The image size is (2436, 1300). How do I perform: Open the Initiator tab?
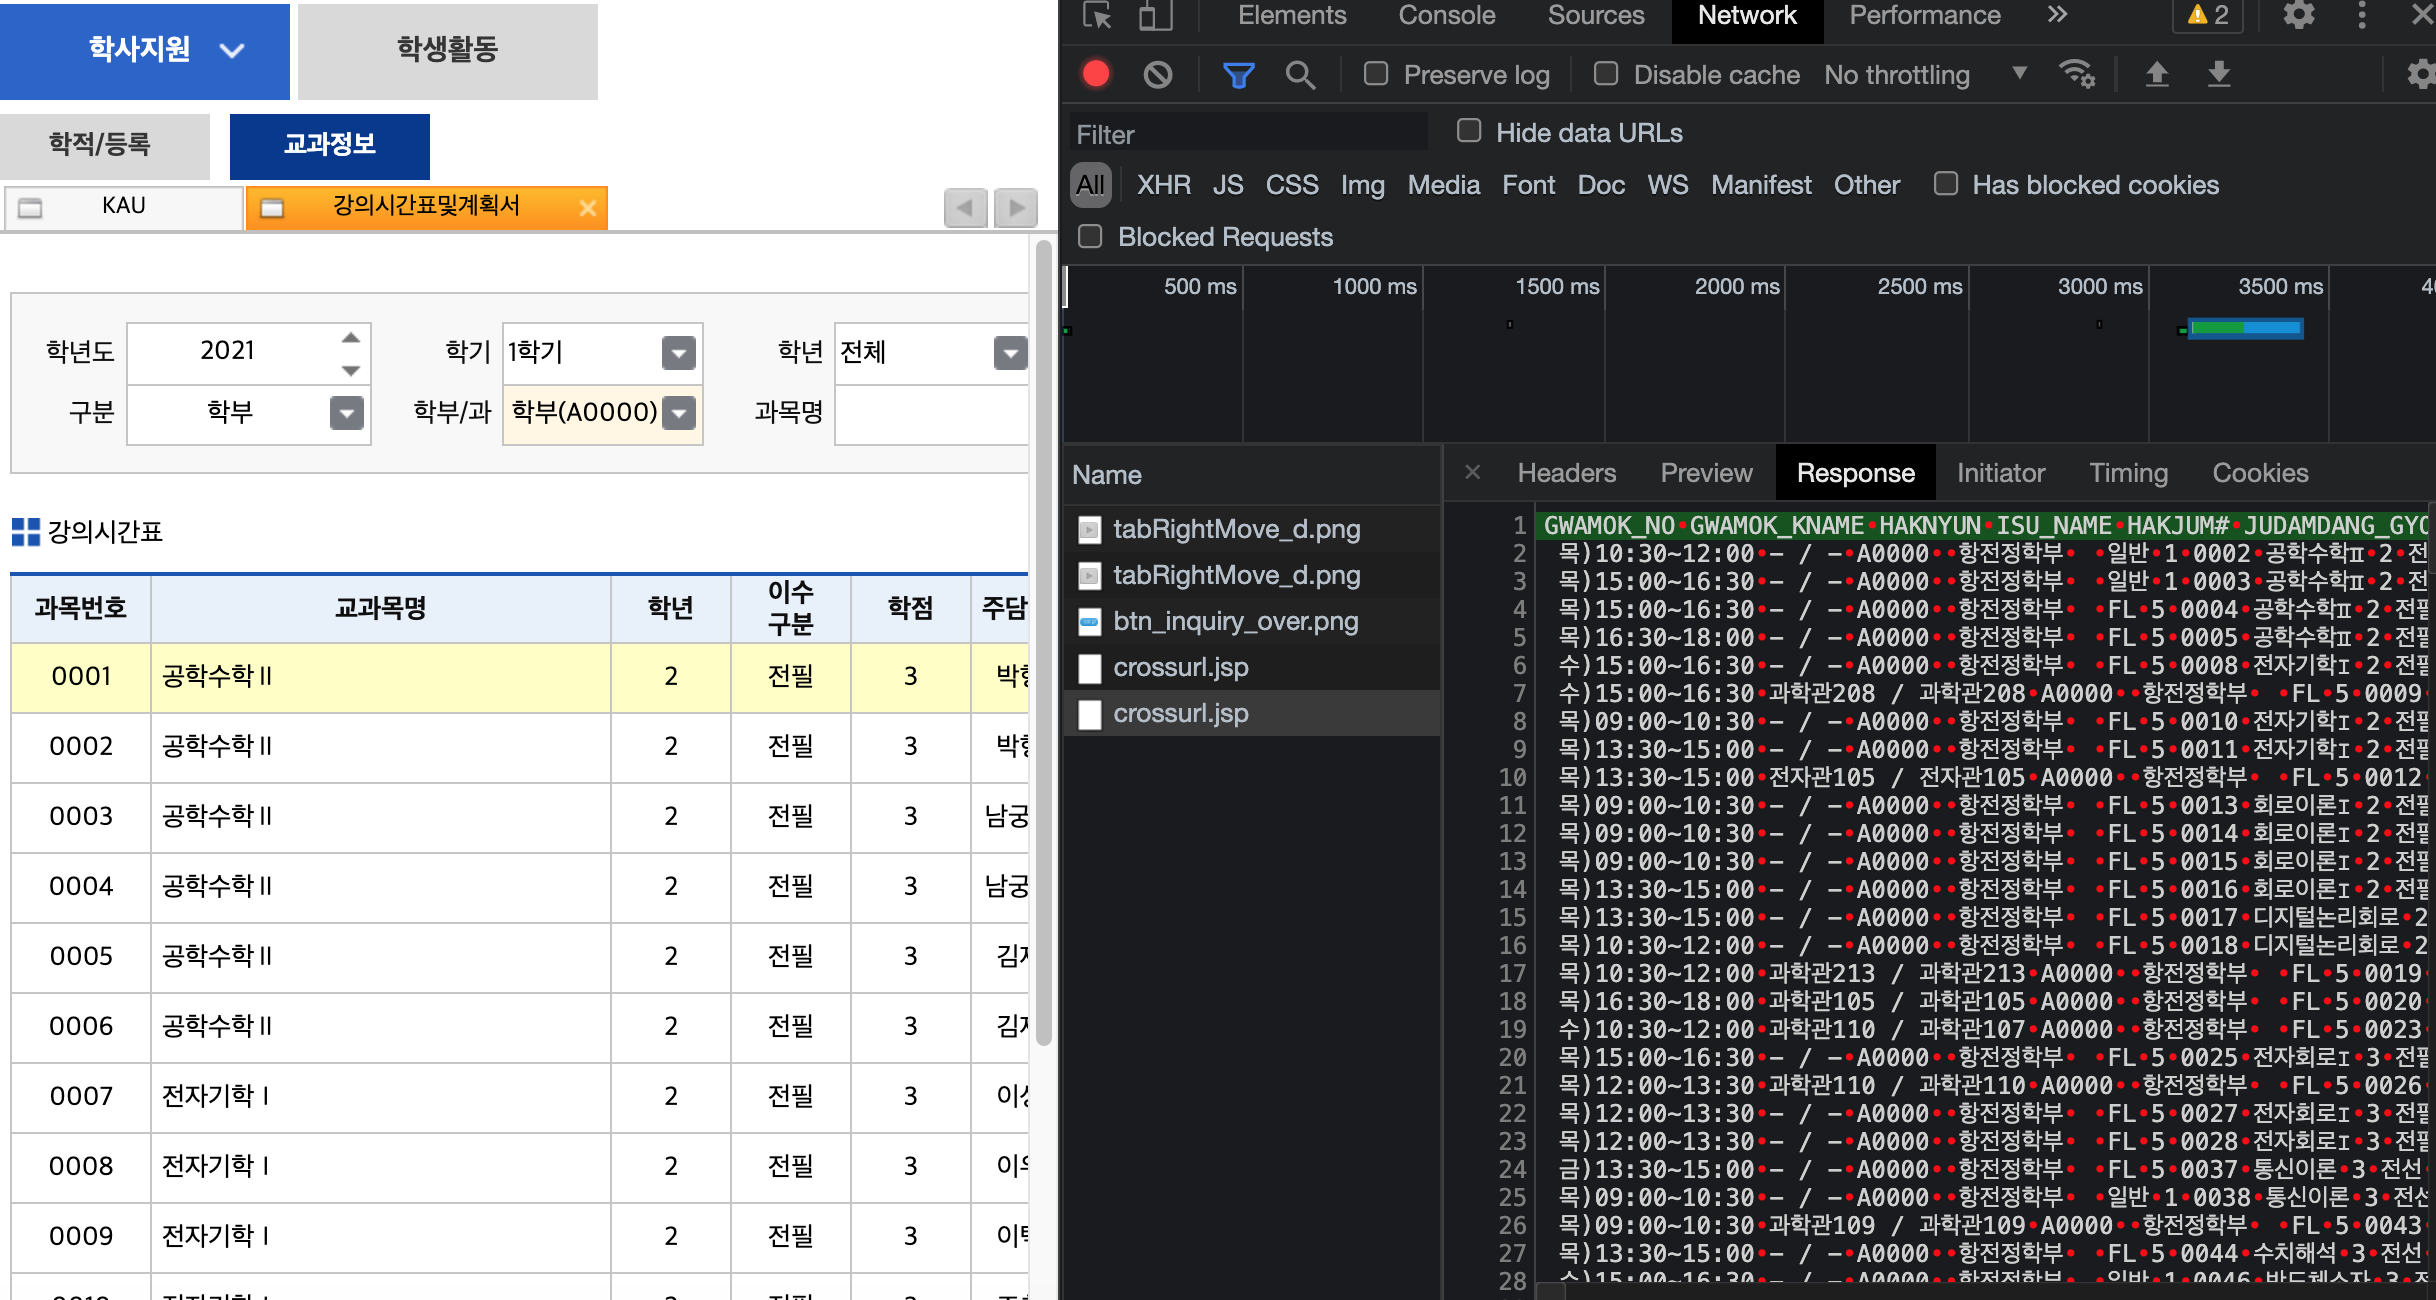2000,473
